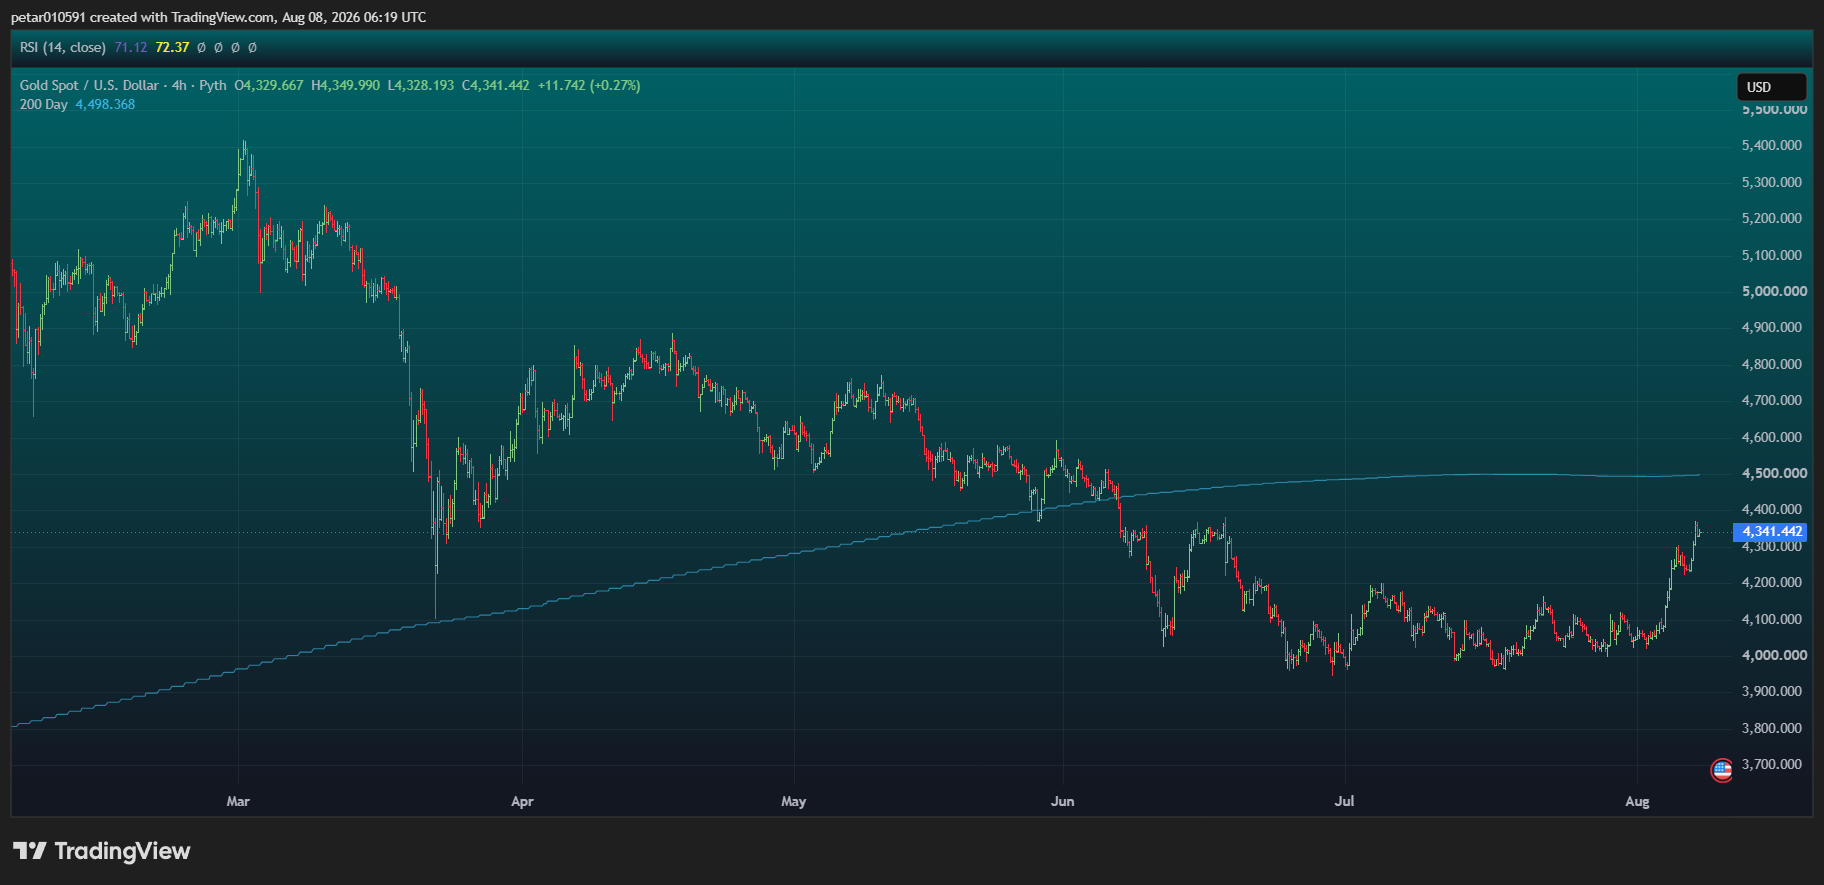Click the low price L4,328.193
The width and height of the screenshot is (1824, 885).
pos(421,85)
